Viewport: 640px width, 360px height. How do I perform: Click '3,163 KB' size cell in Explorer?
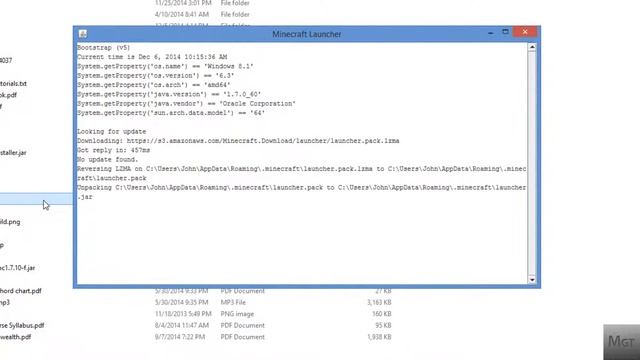379,303
